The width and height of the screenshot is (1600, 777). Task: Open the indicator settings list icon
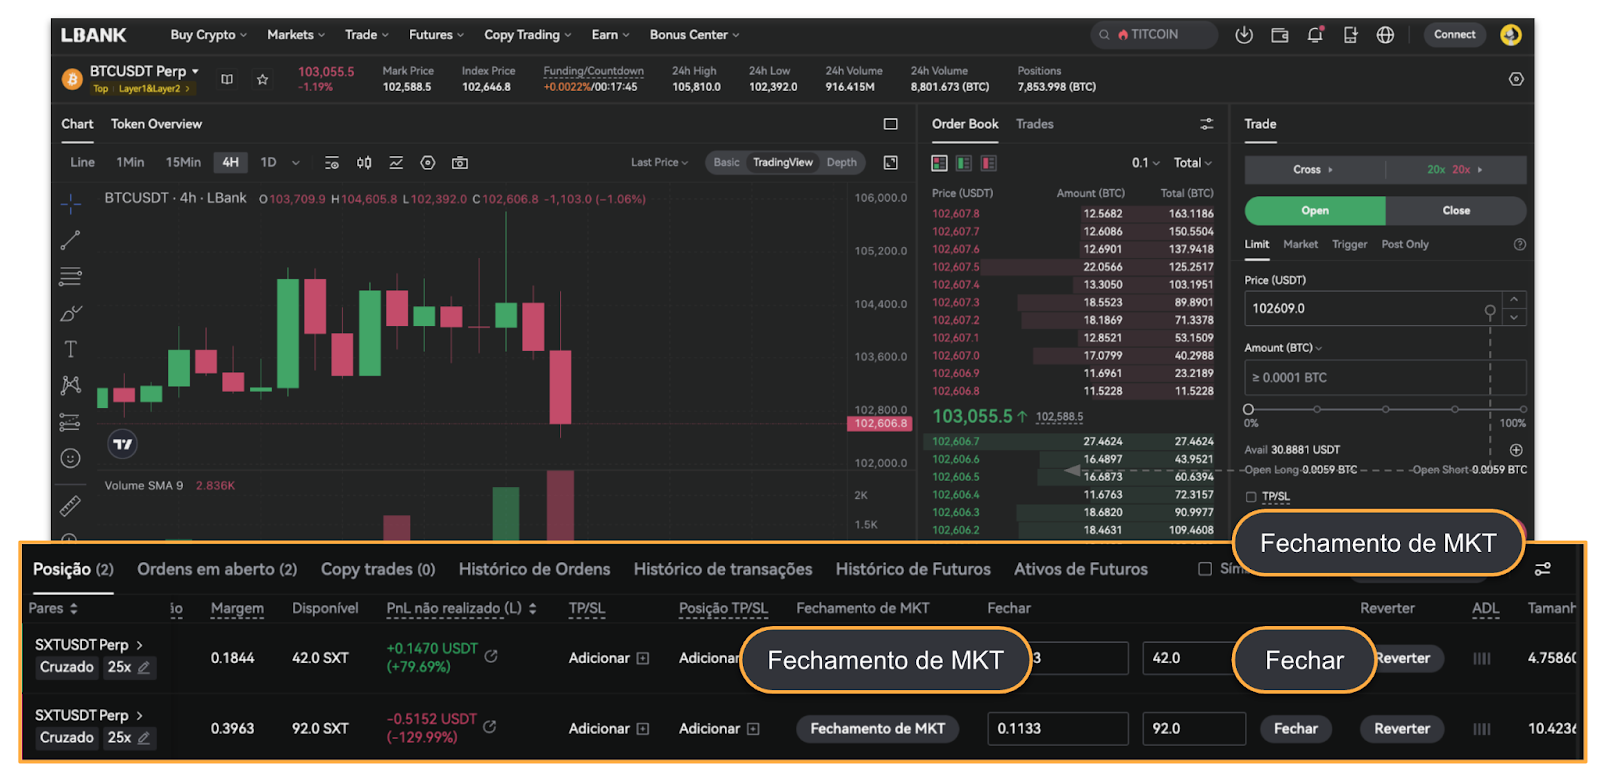point(332,162)
